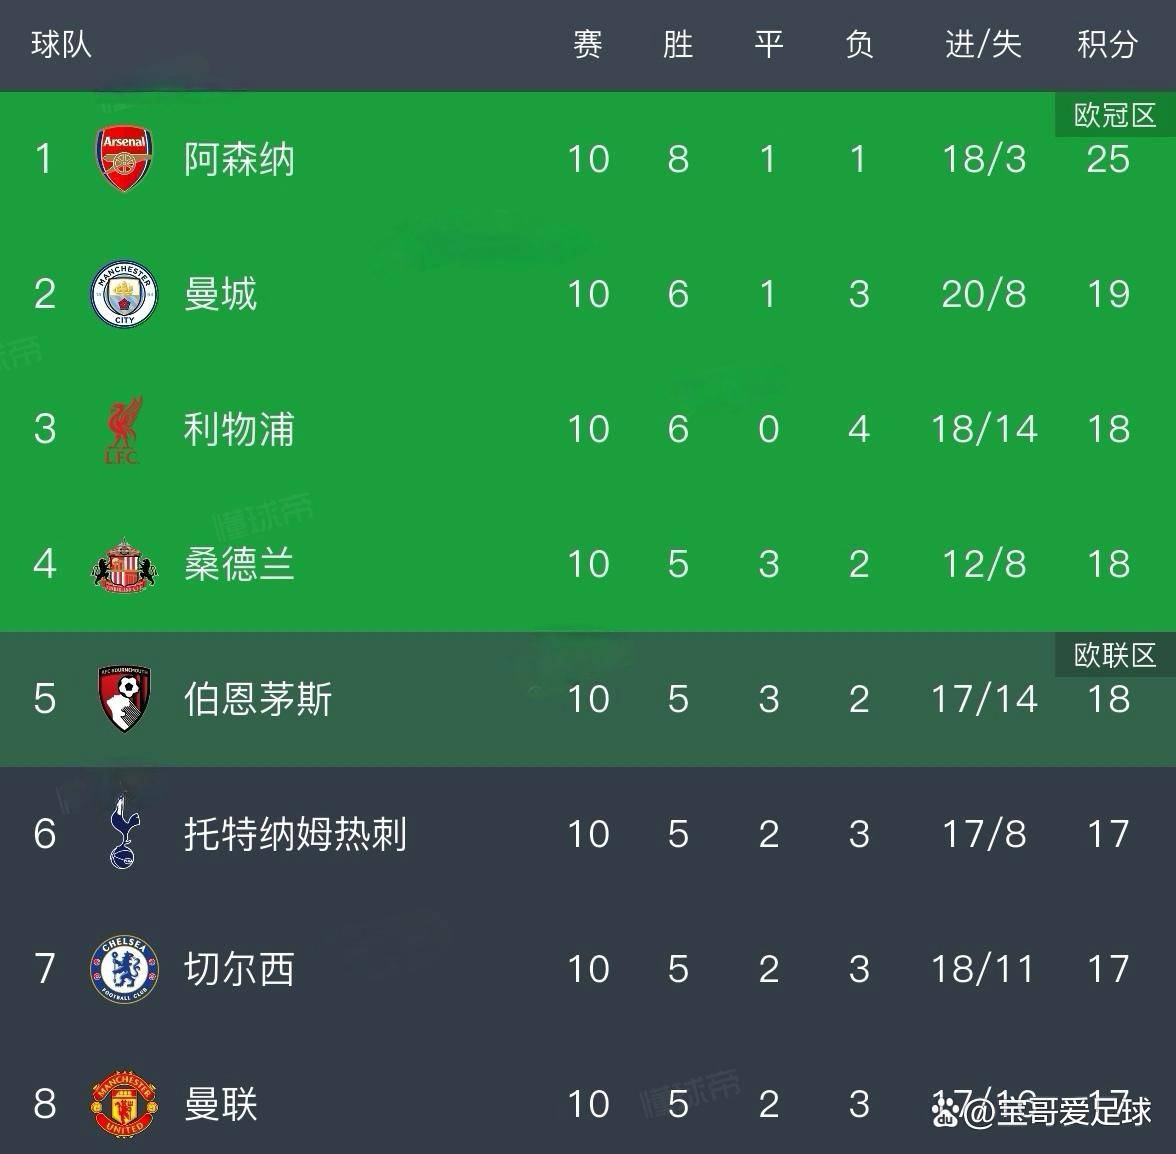The image size is (1176, 1154).
Task: Select the 胜 column header
Action: coord(678,45)
